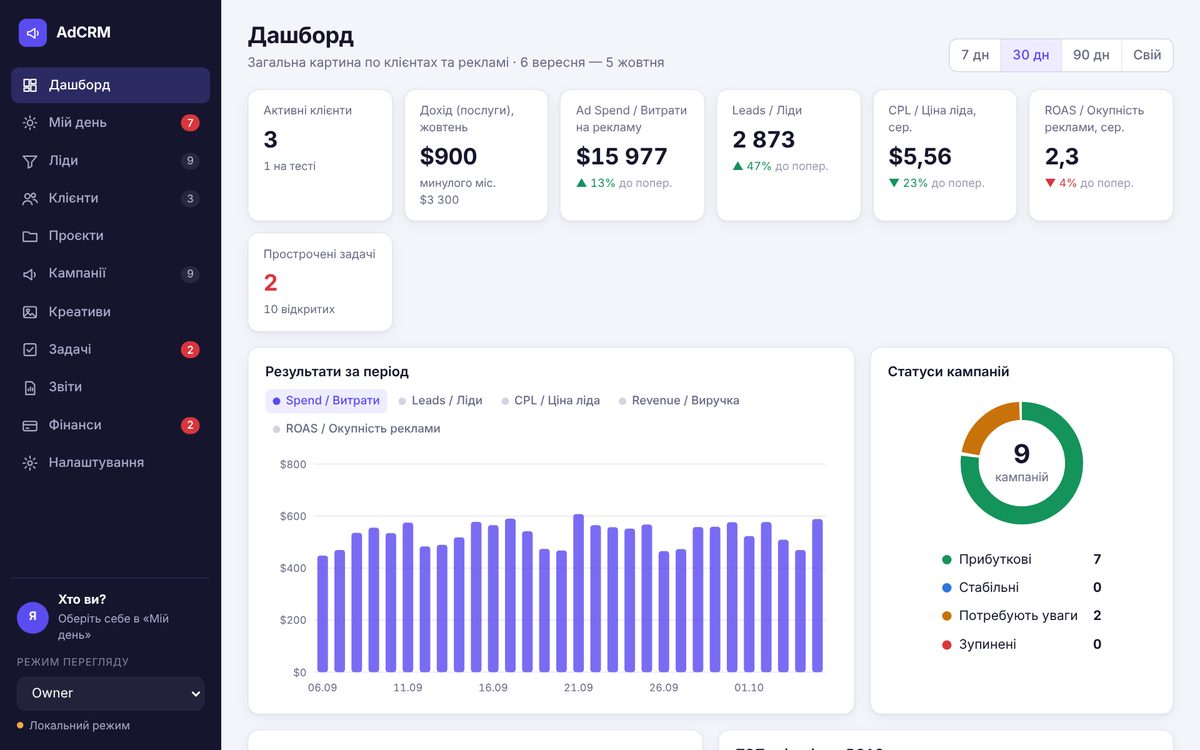Open the Активні клієнти card

pyautogui.click(x=320, y=155)
